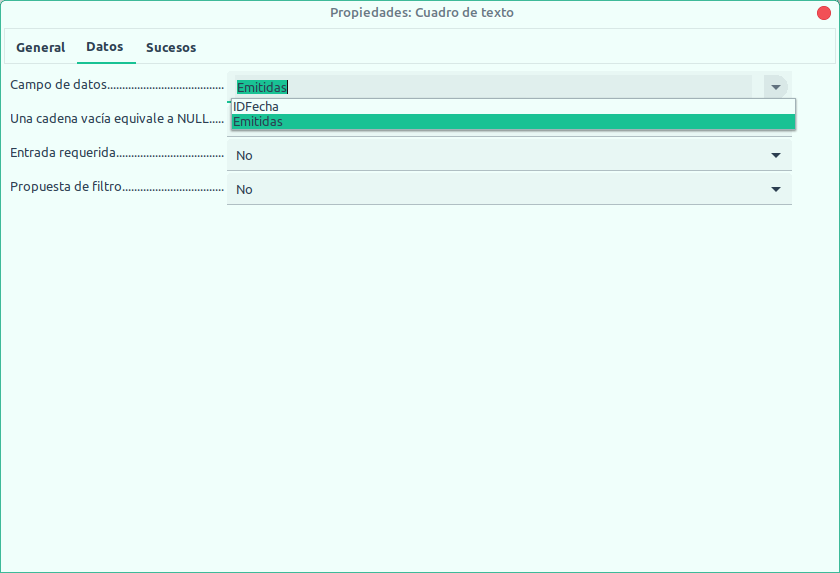This screenshot has height=573, width=840.
Task: Open the Sucesos tab
Action: (171, 47)
